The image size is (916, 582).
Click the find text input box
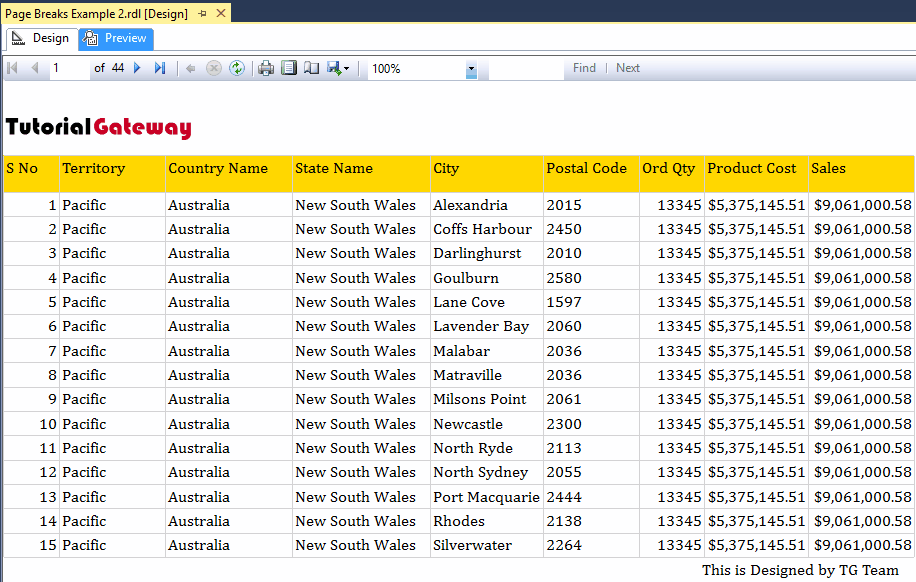pyautogui.click(x=525, y=68)
